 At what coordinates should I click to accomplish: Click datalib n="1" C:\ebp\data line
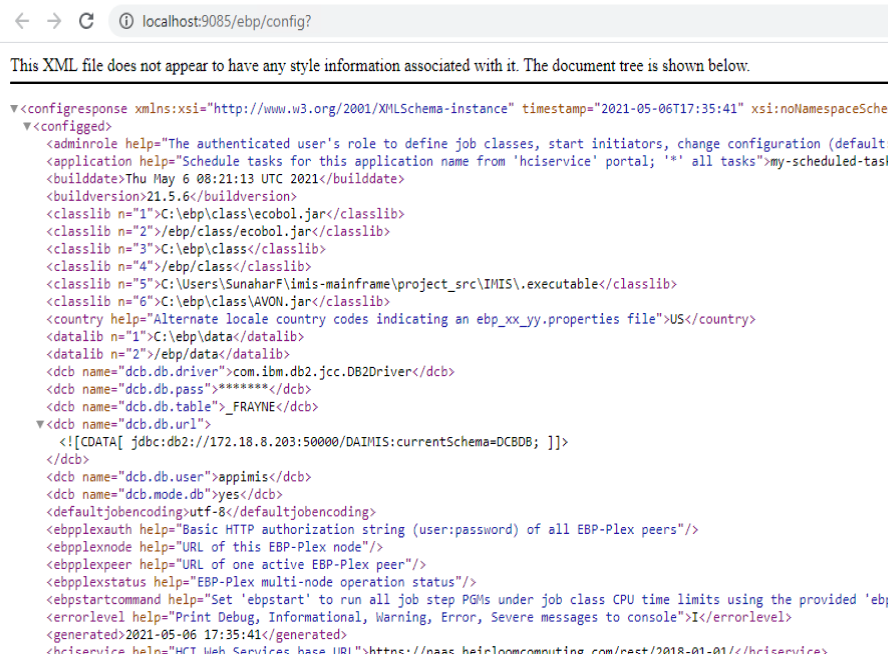click(x=175, y=337)
